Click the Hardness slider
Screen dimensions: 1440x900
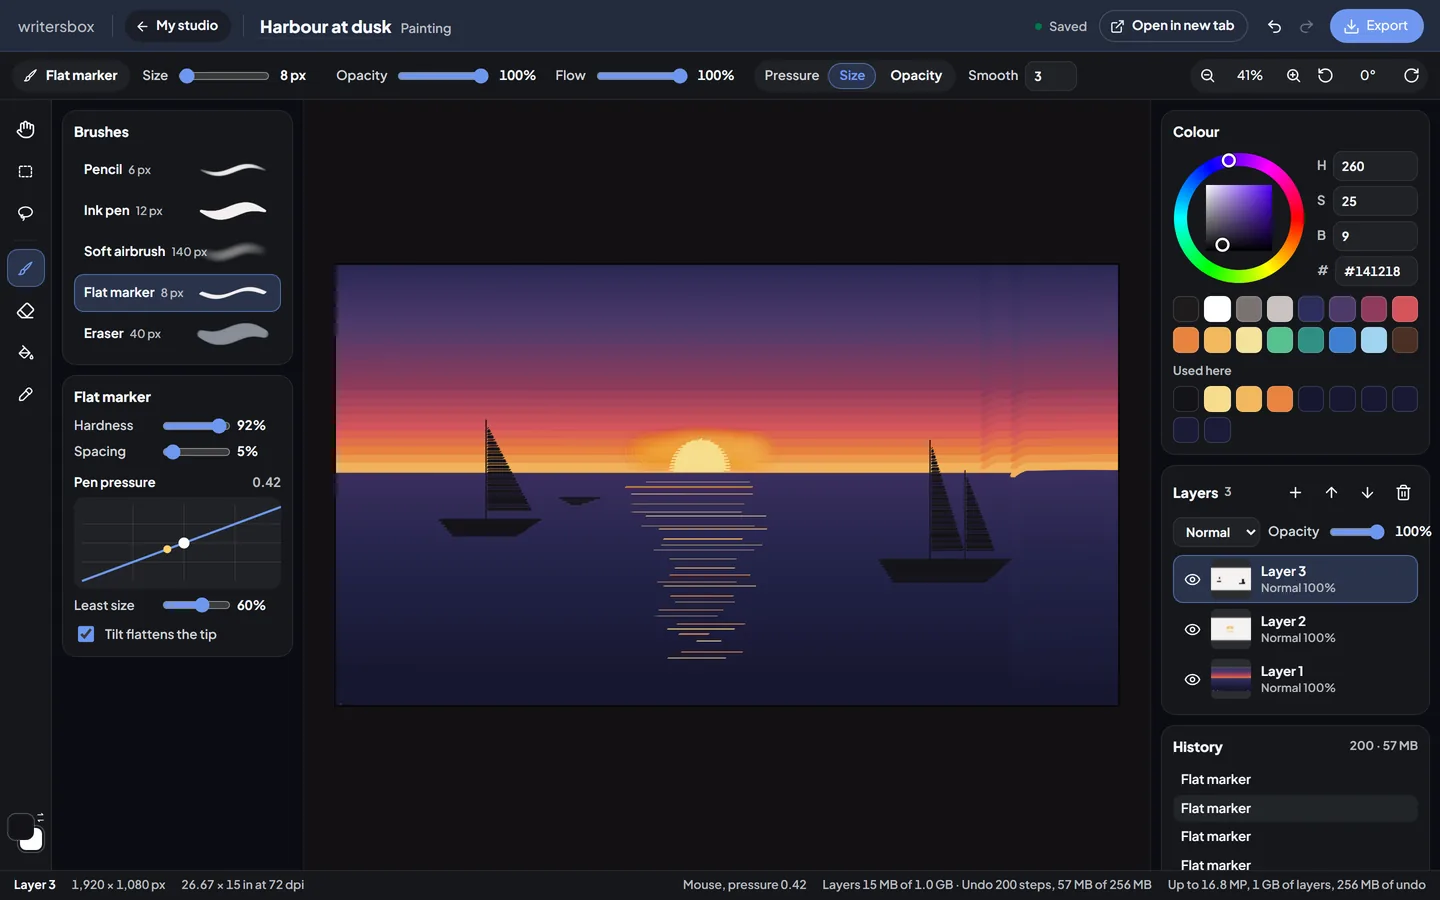[x=196, y=426]
